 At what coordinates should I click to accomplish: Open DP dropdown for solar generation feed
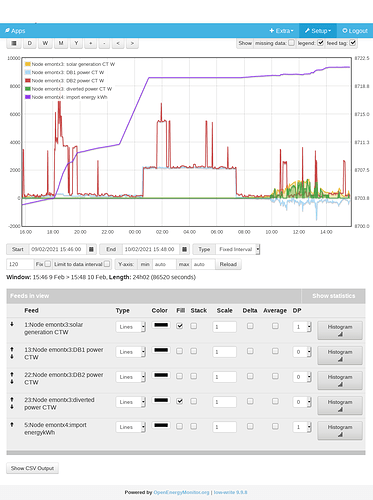302,327
